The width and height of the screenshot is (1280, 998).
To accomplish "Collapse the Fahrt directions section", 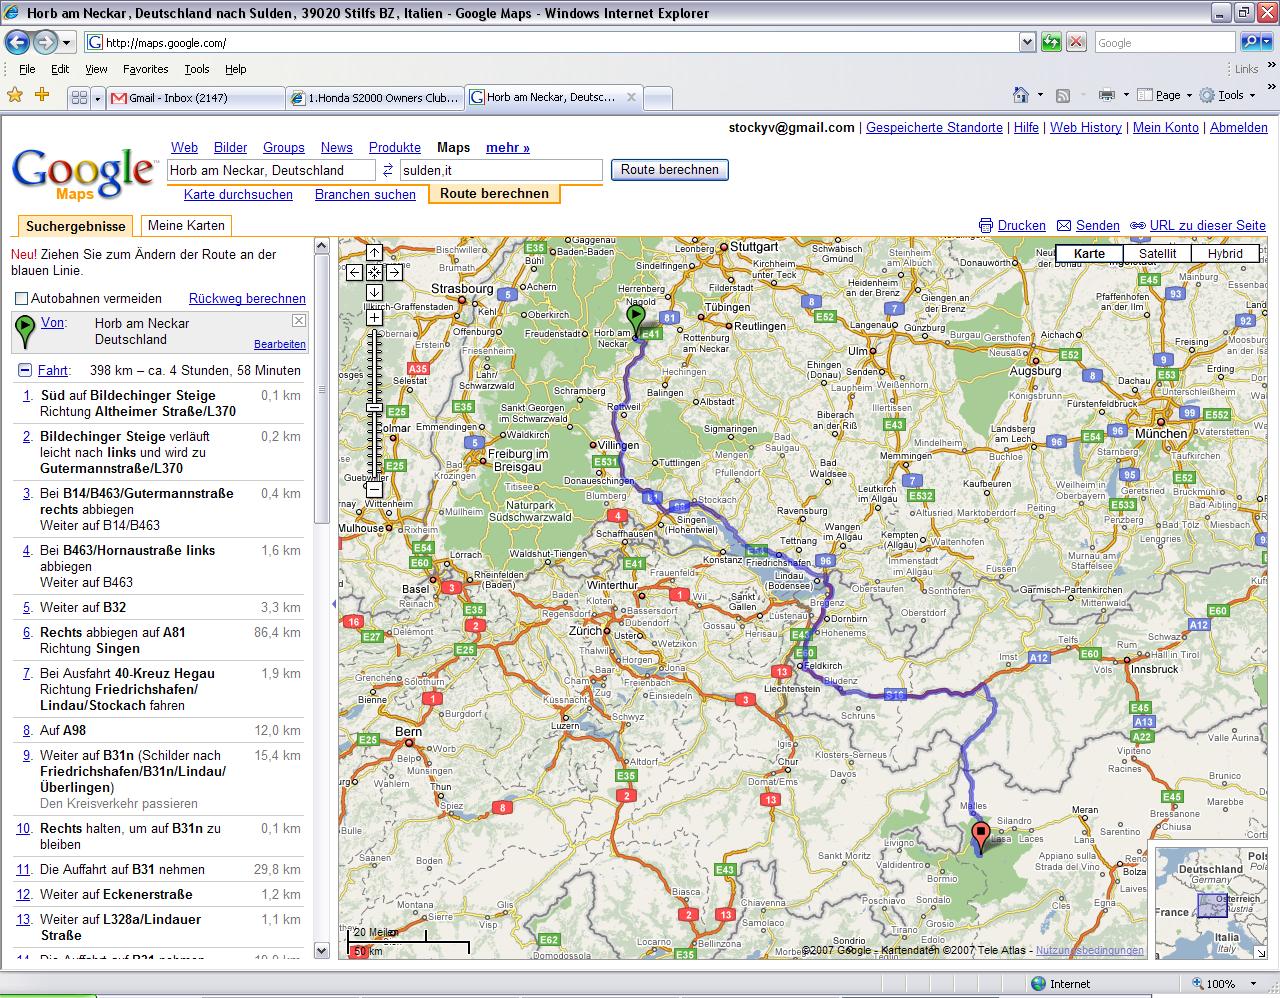I will pyautogui.click(x=24, y=371).
